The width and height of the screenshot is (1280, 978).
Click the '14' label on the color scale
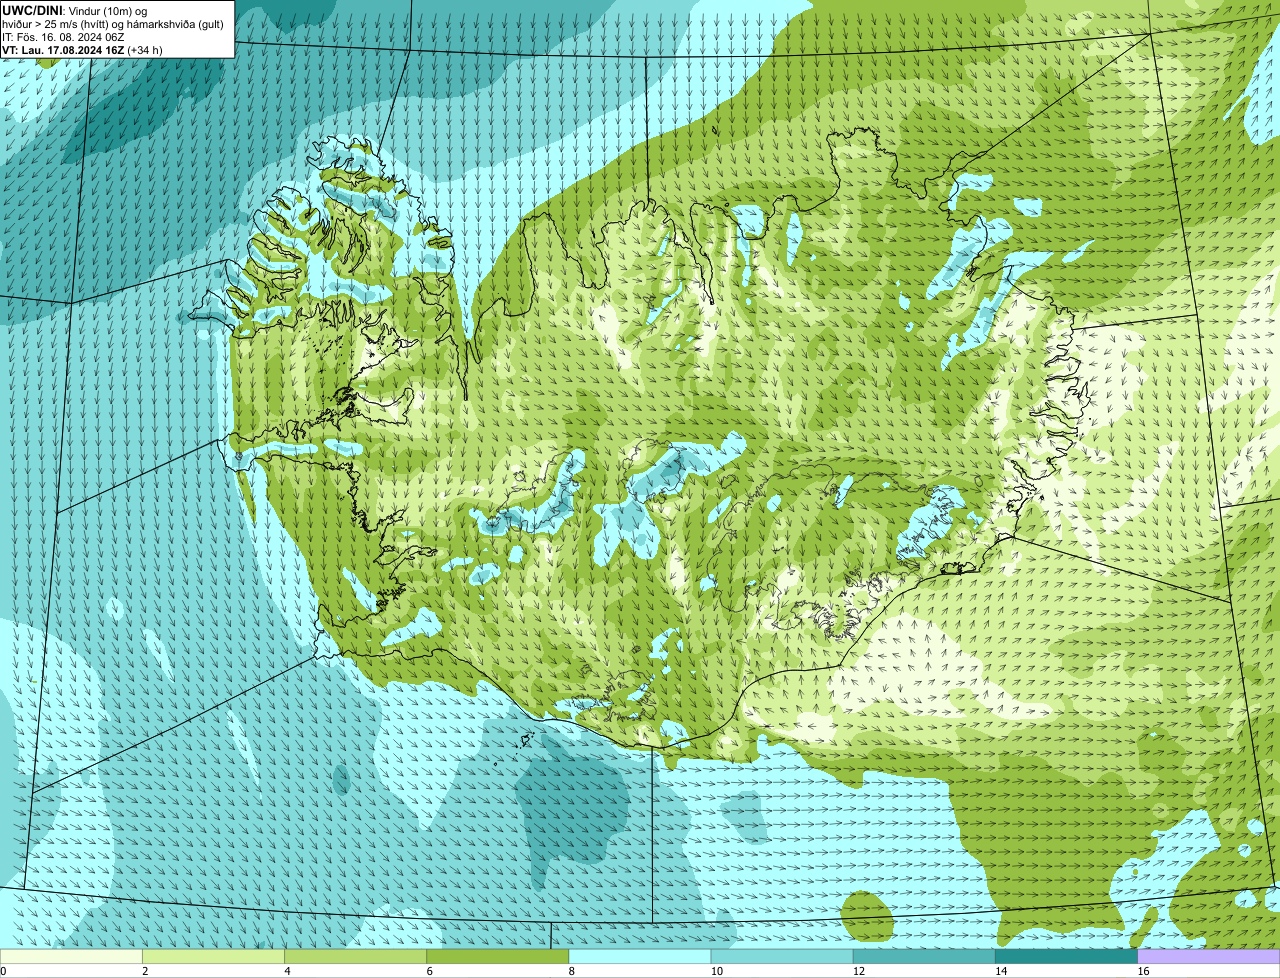point(1000,971)
